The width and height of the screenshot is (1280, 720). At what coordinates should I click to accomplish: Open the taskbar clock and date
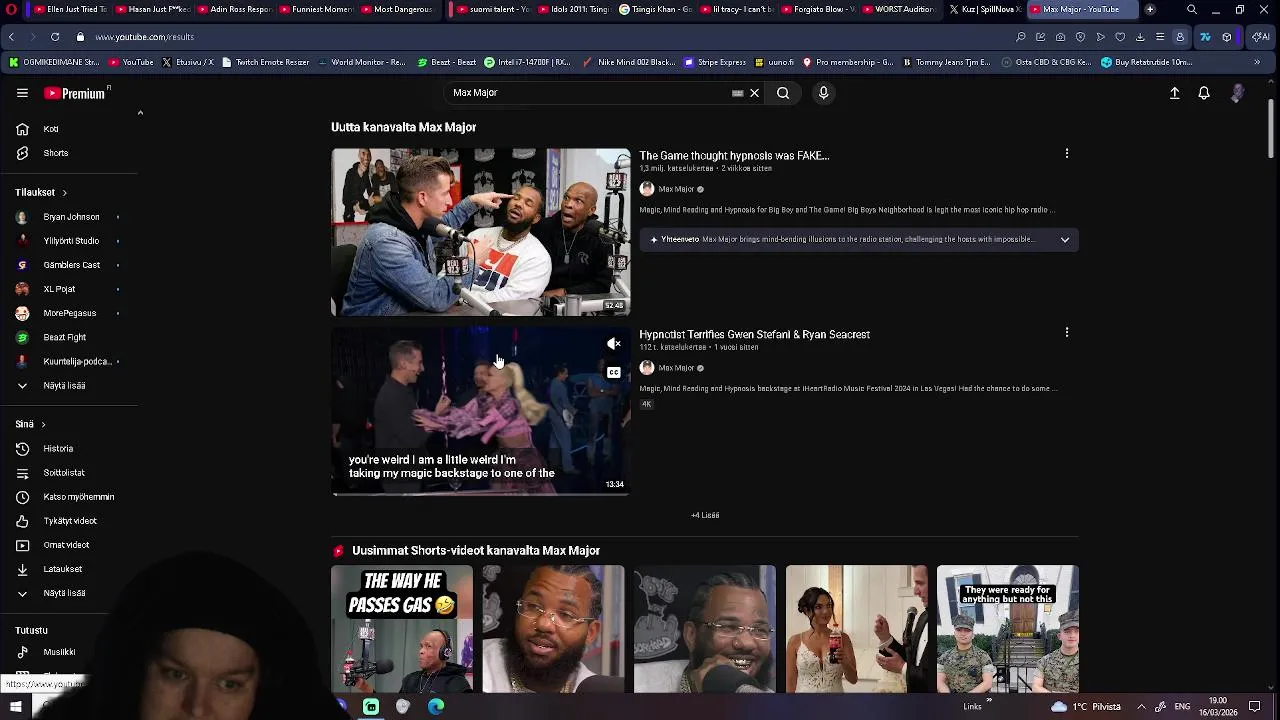(x=1218, y=706)
